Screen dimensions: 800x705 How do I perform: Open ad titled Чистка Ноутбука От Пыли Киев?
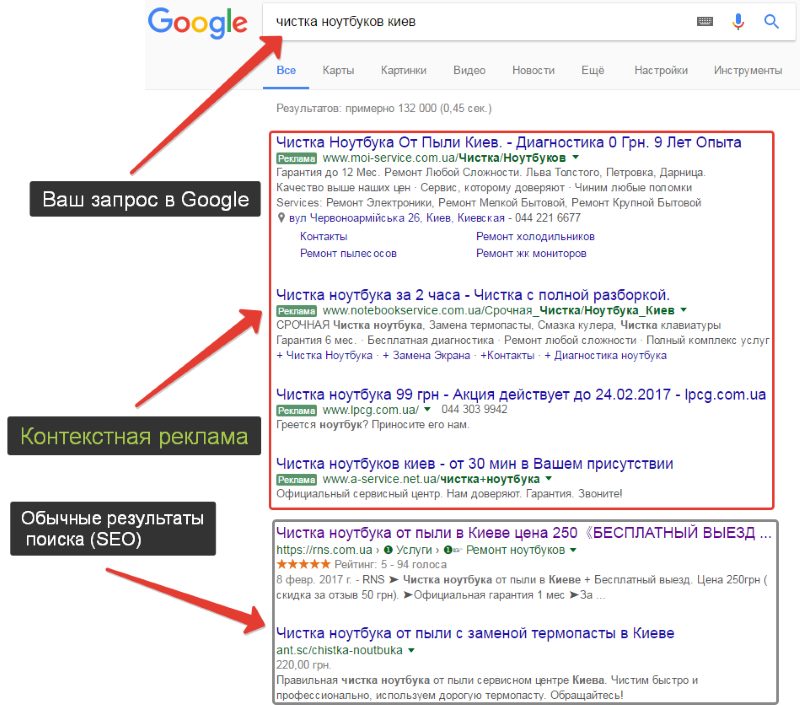tap(508, 142)
